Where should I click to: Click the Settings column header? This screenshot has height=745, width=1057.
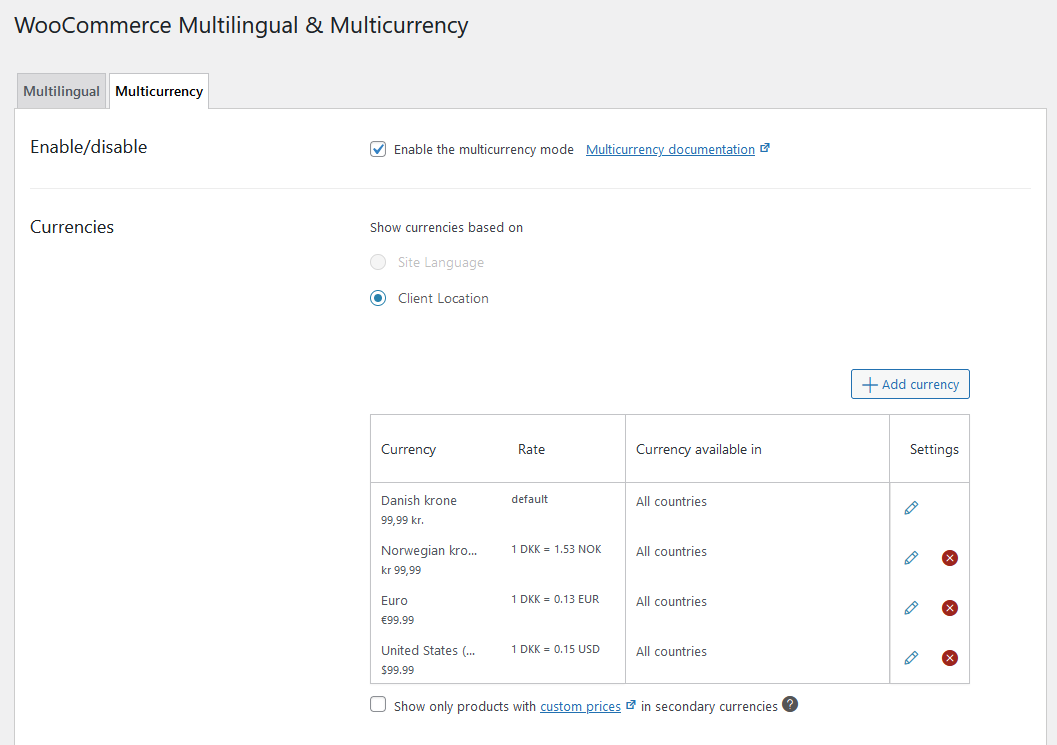point(934,450)
